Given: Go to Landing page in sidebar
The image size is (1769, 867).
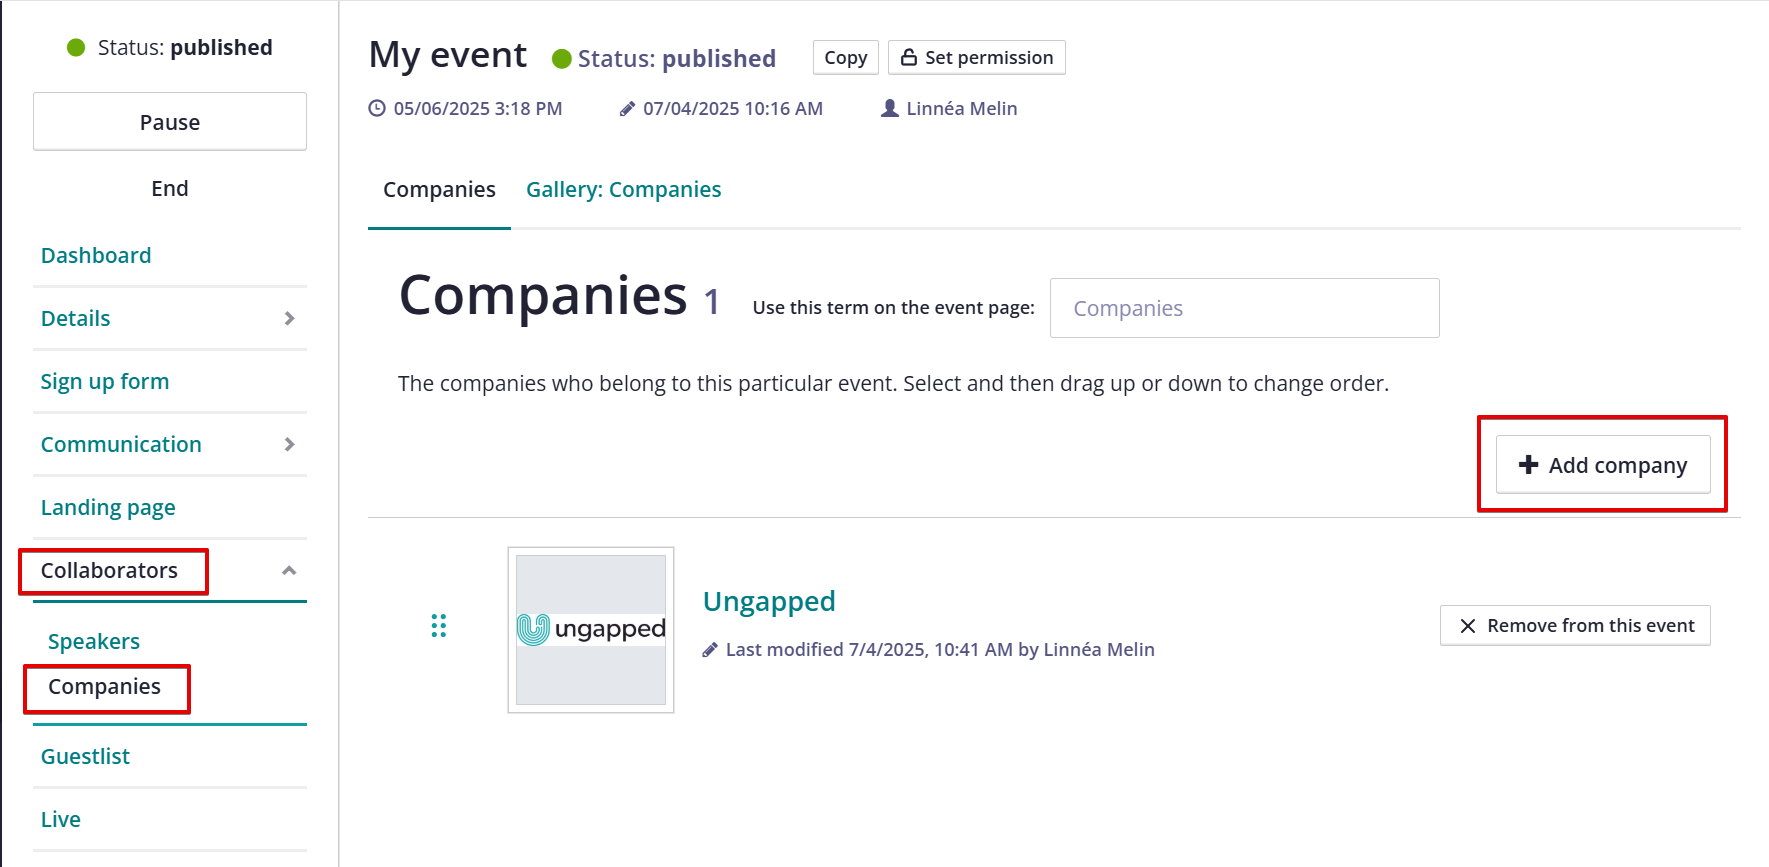Looking at the screenshot, I should (x=108, y=507).
